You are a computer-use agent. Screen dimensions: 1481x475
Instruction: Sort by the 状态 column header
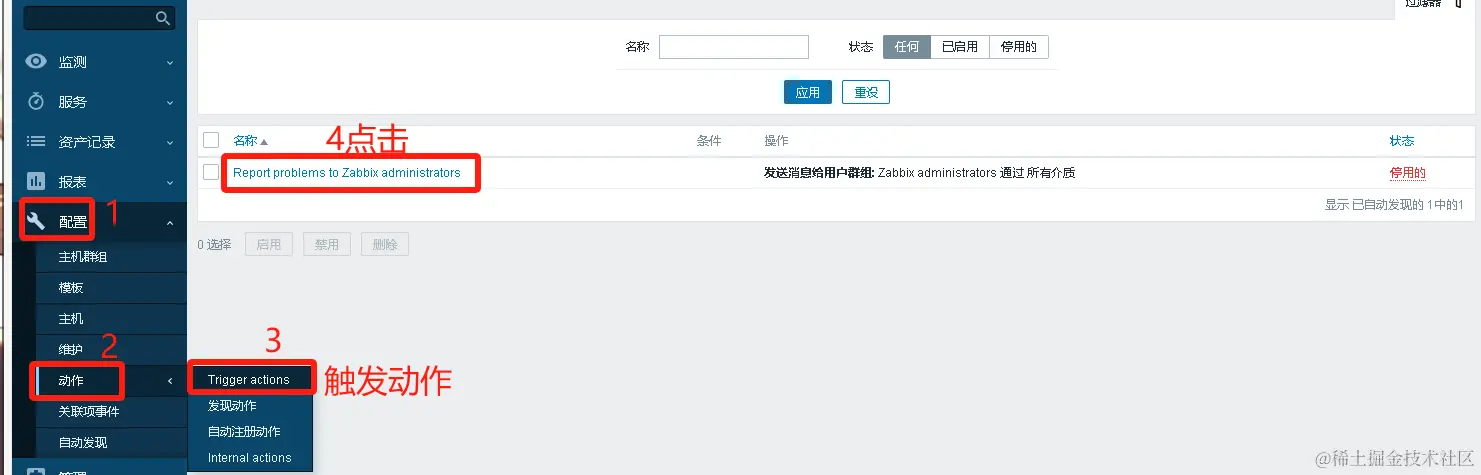[1402, 141]
